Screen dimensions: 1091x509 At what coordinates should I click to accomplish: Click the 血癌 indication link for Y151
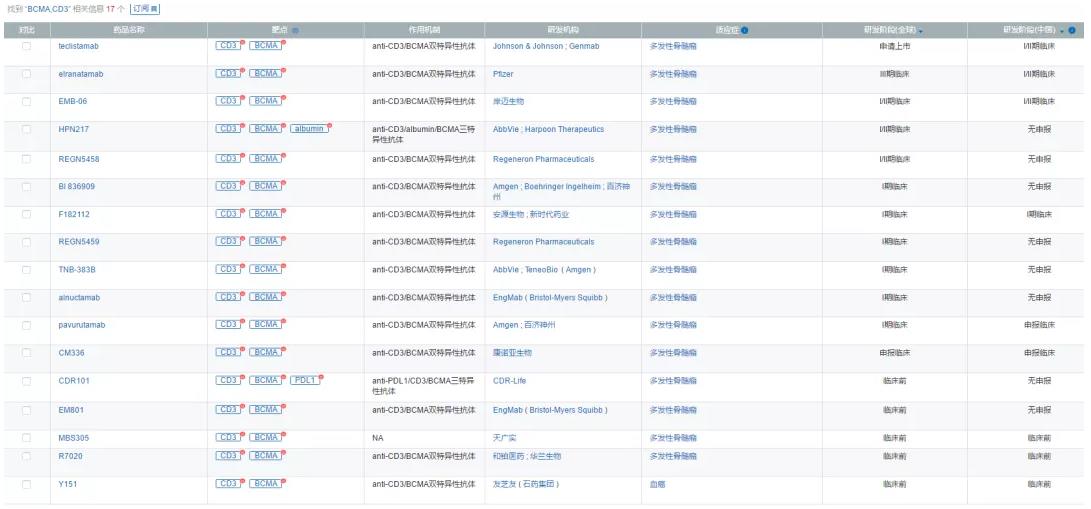click(658, 484)
